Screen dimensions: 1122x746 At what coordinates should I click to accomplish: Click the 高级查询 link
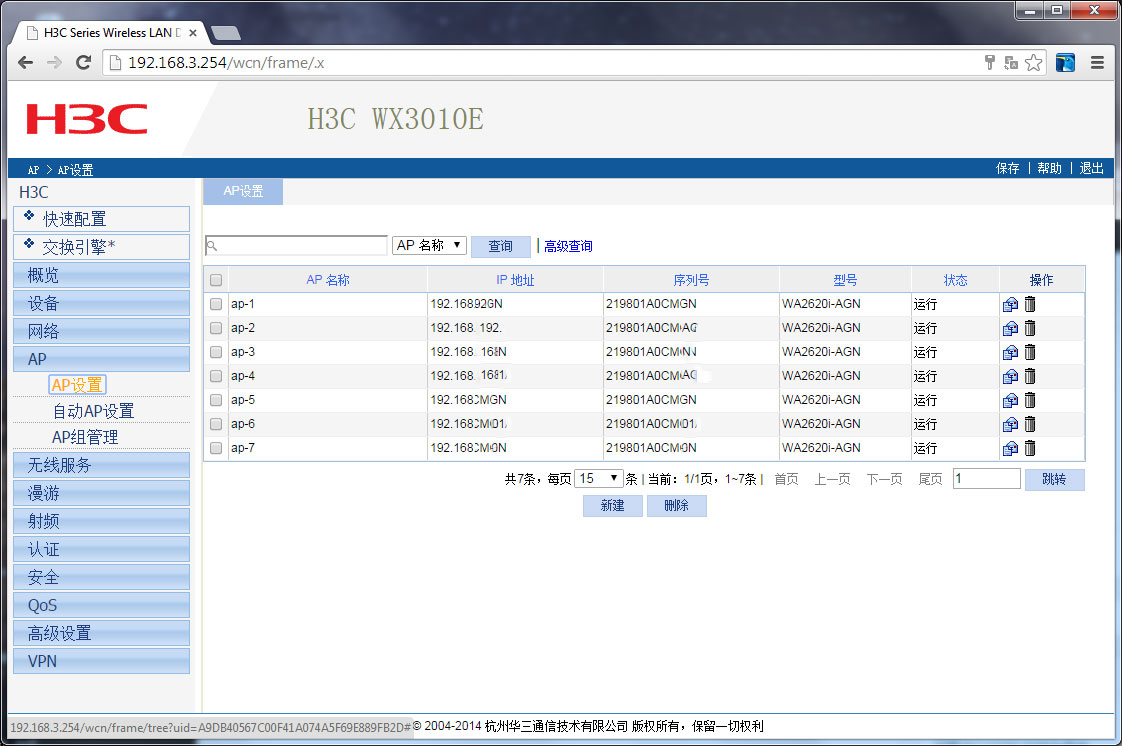568,246
